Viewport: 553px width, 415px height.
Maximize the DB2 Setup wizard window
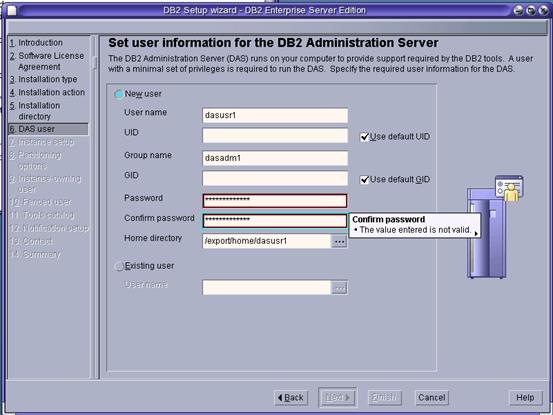tap(531, 10)
